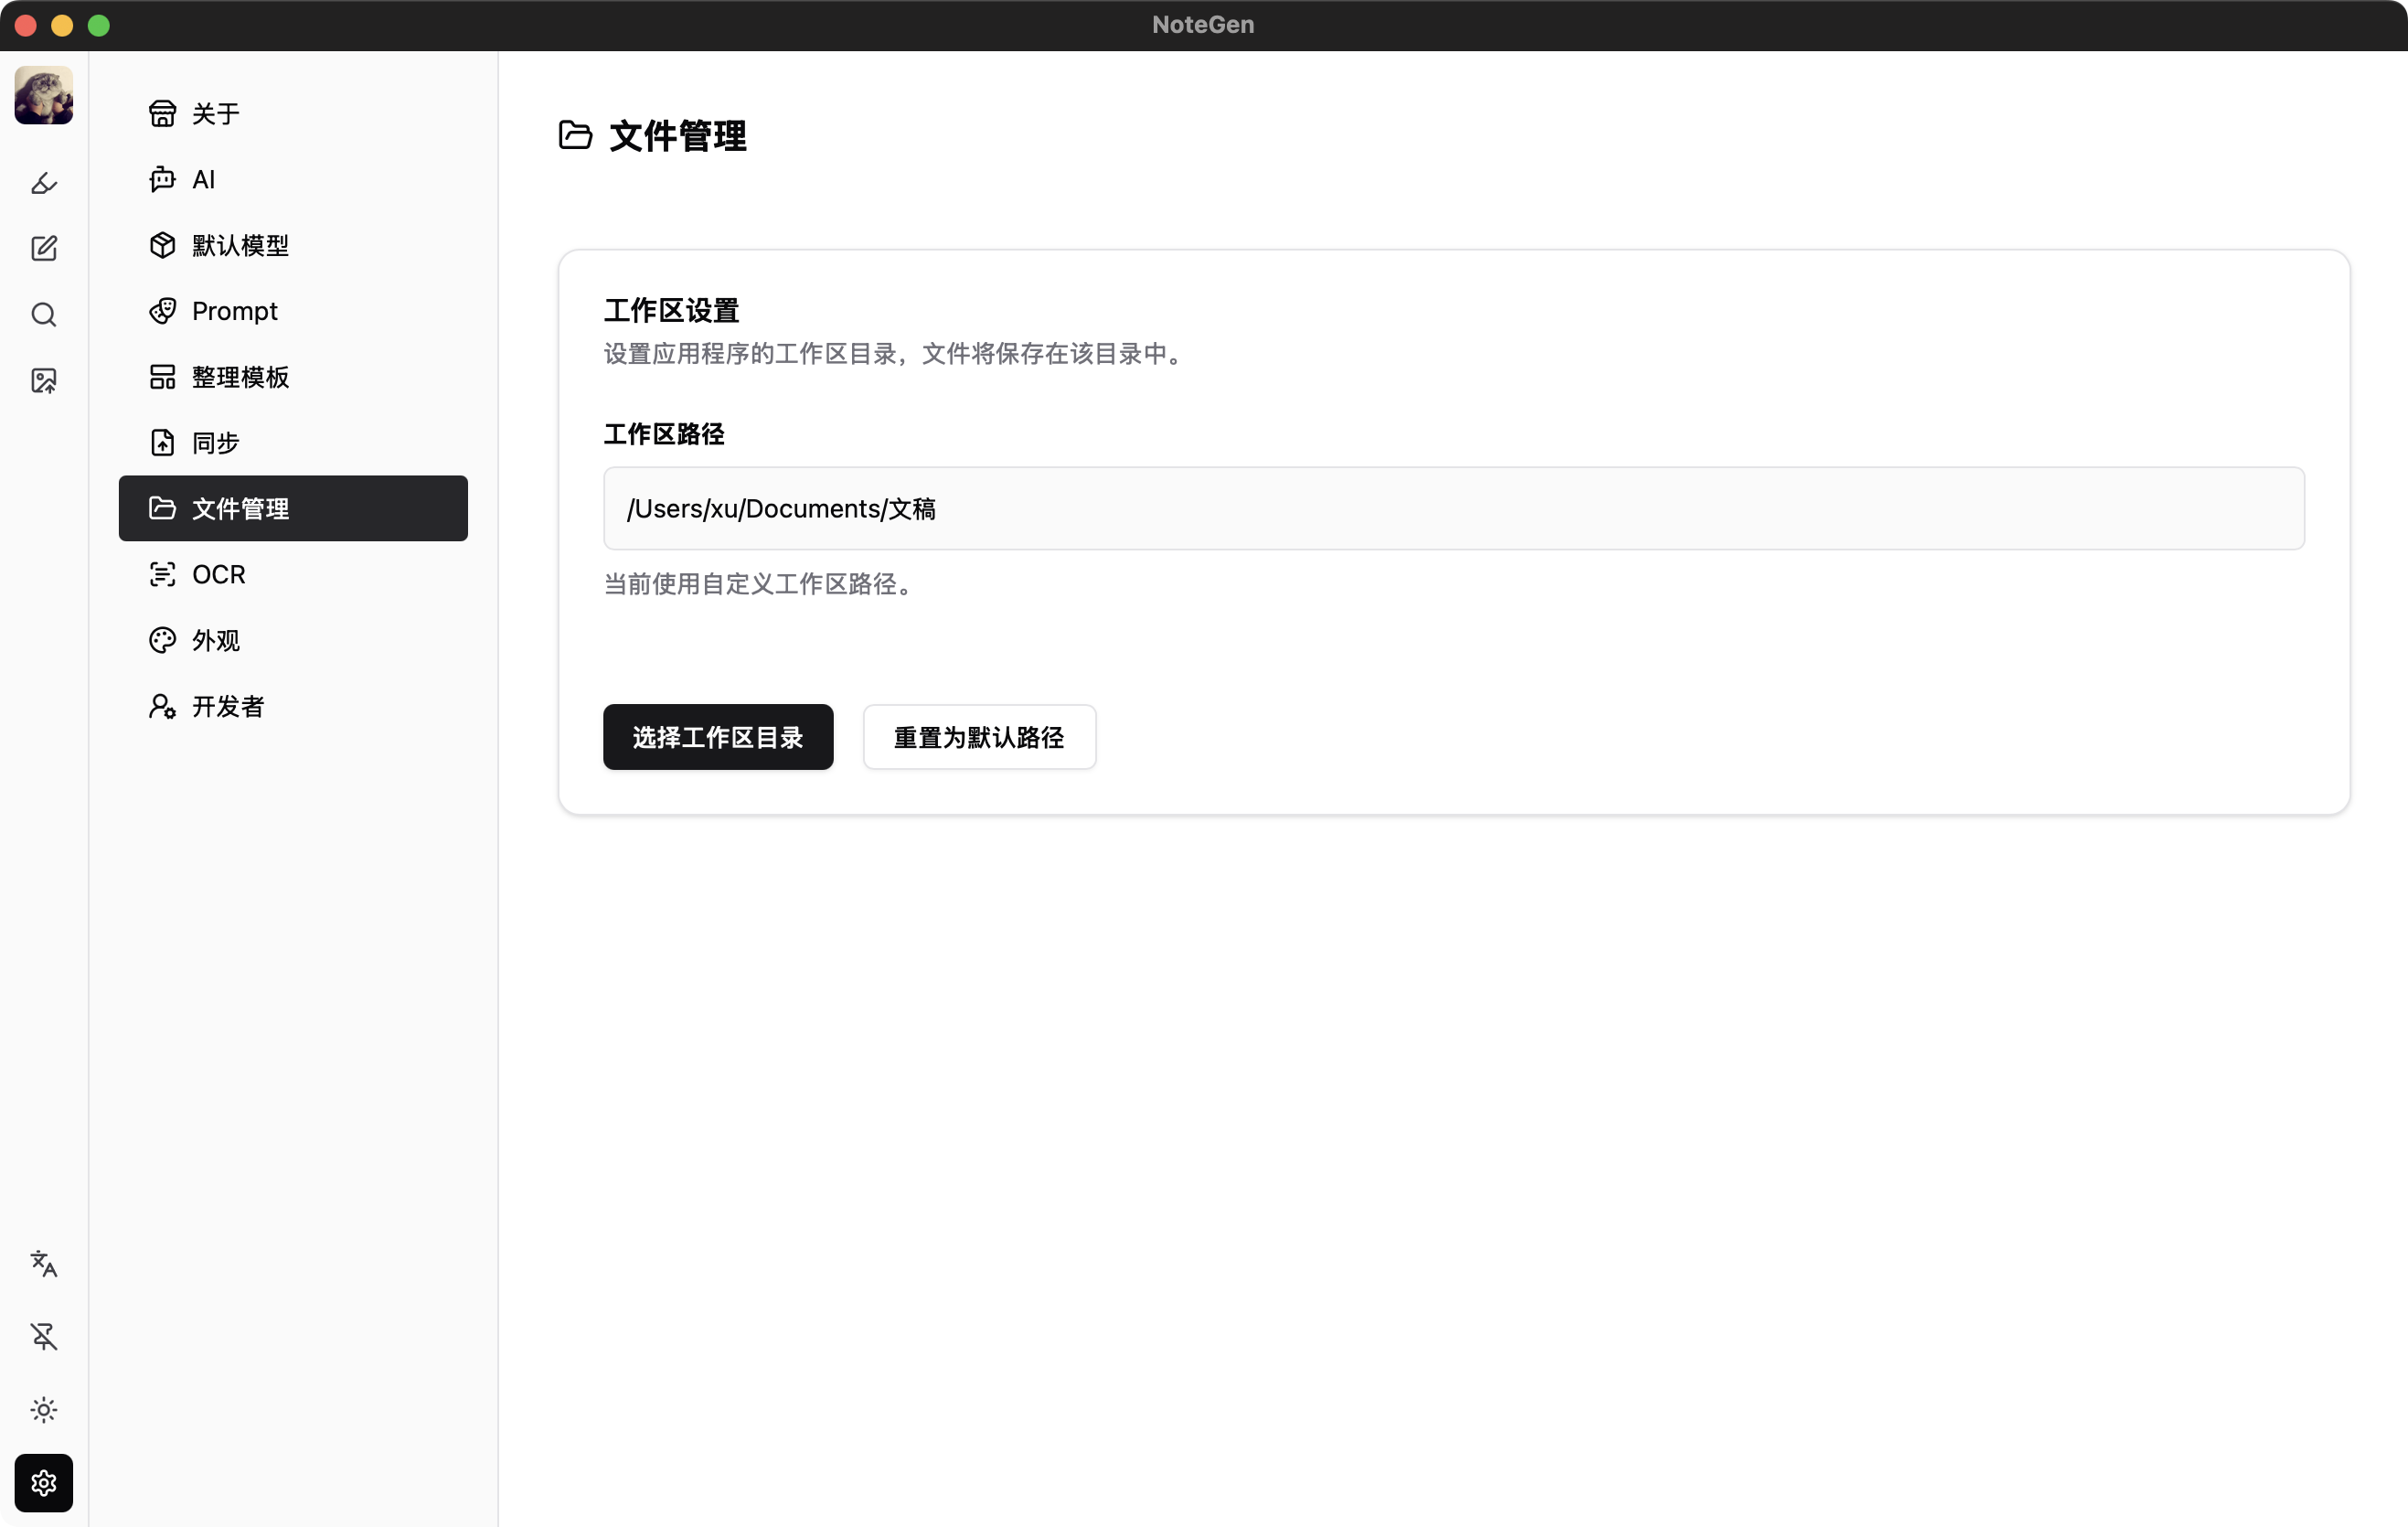Image resolution: width=2408 pixels, height=1527 pixels.
Task: Click the workspace path input field
Action: pos(1454,509)
